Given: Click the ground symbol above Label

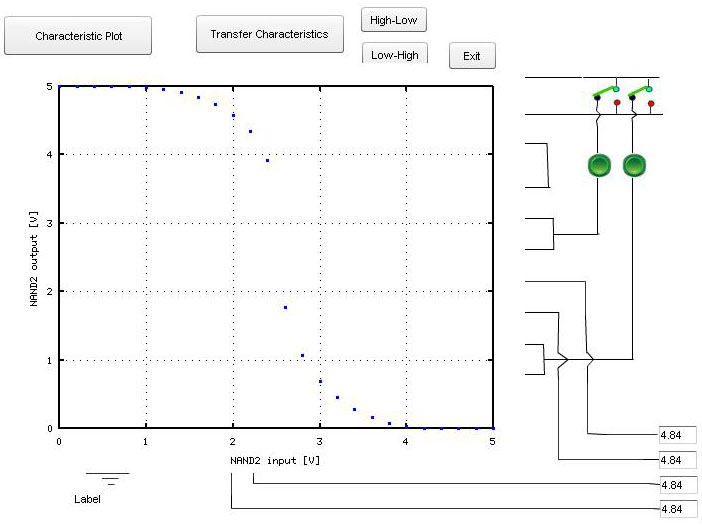Looking at the screenshot, I should (108, 479).
